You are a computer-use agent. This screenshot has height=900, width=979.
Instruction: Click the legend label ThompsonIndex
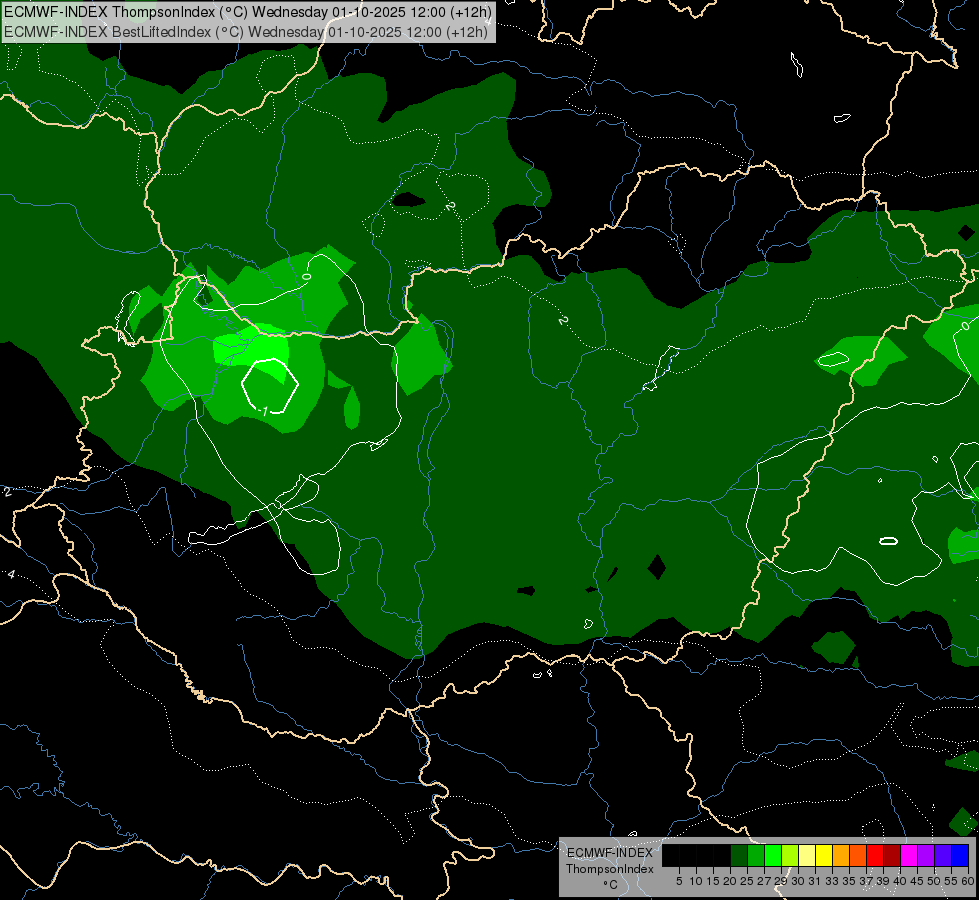pos(610,869)
